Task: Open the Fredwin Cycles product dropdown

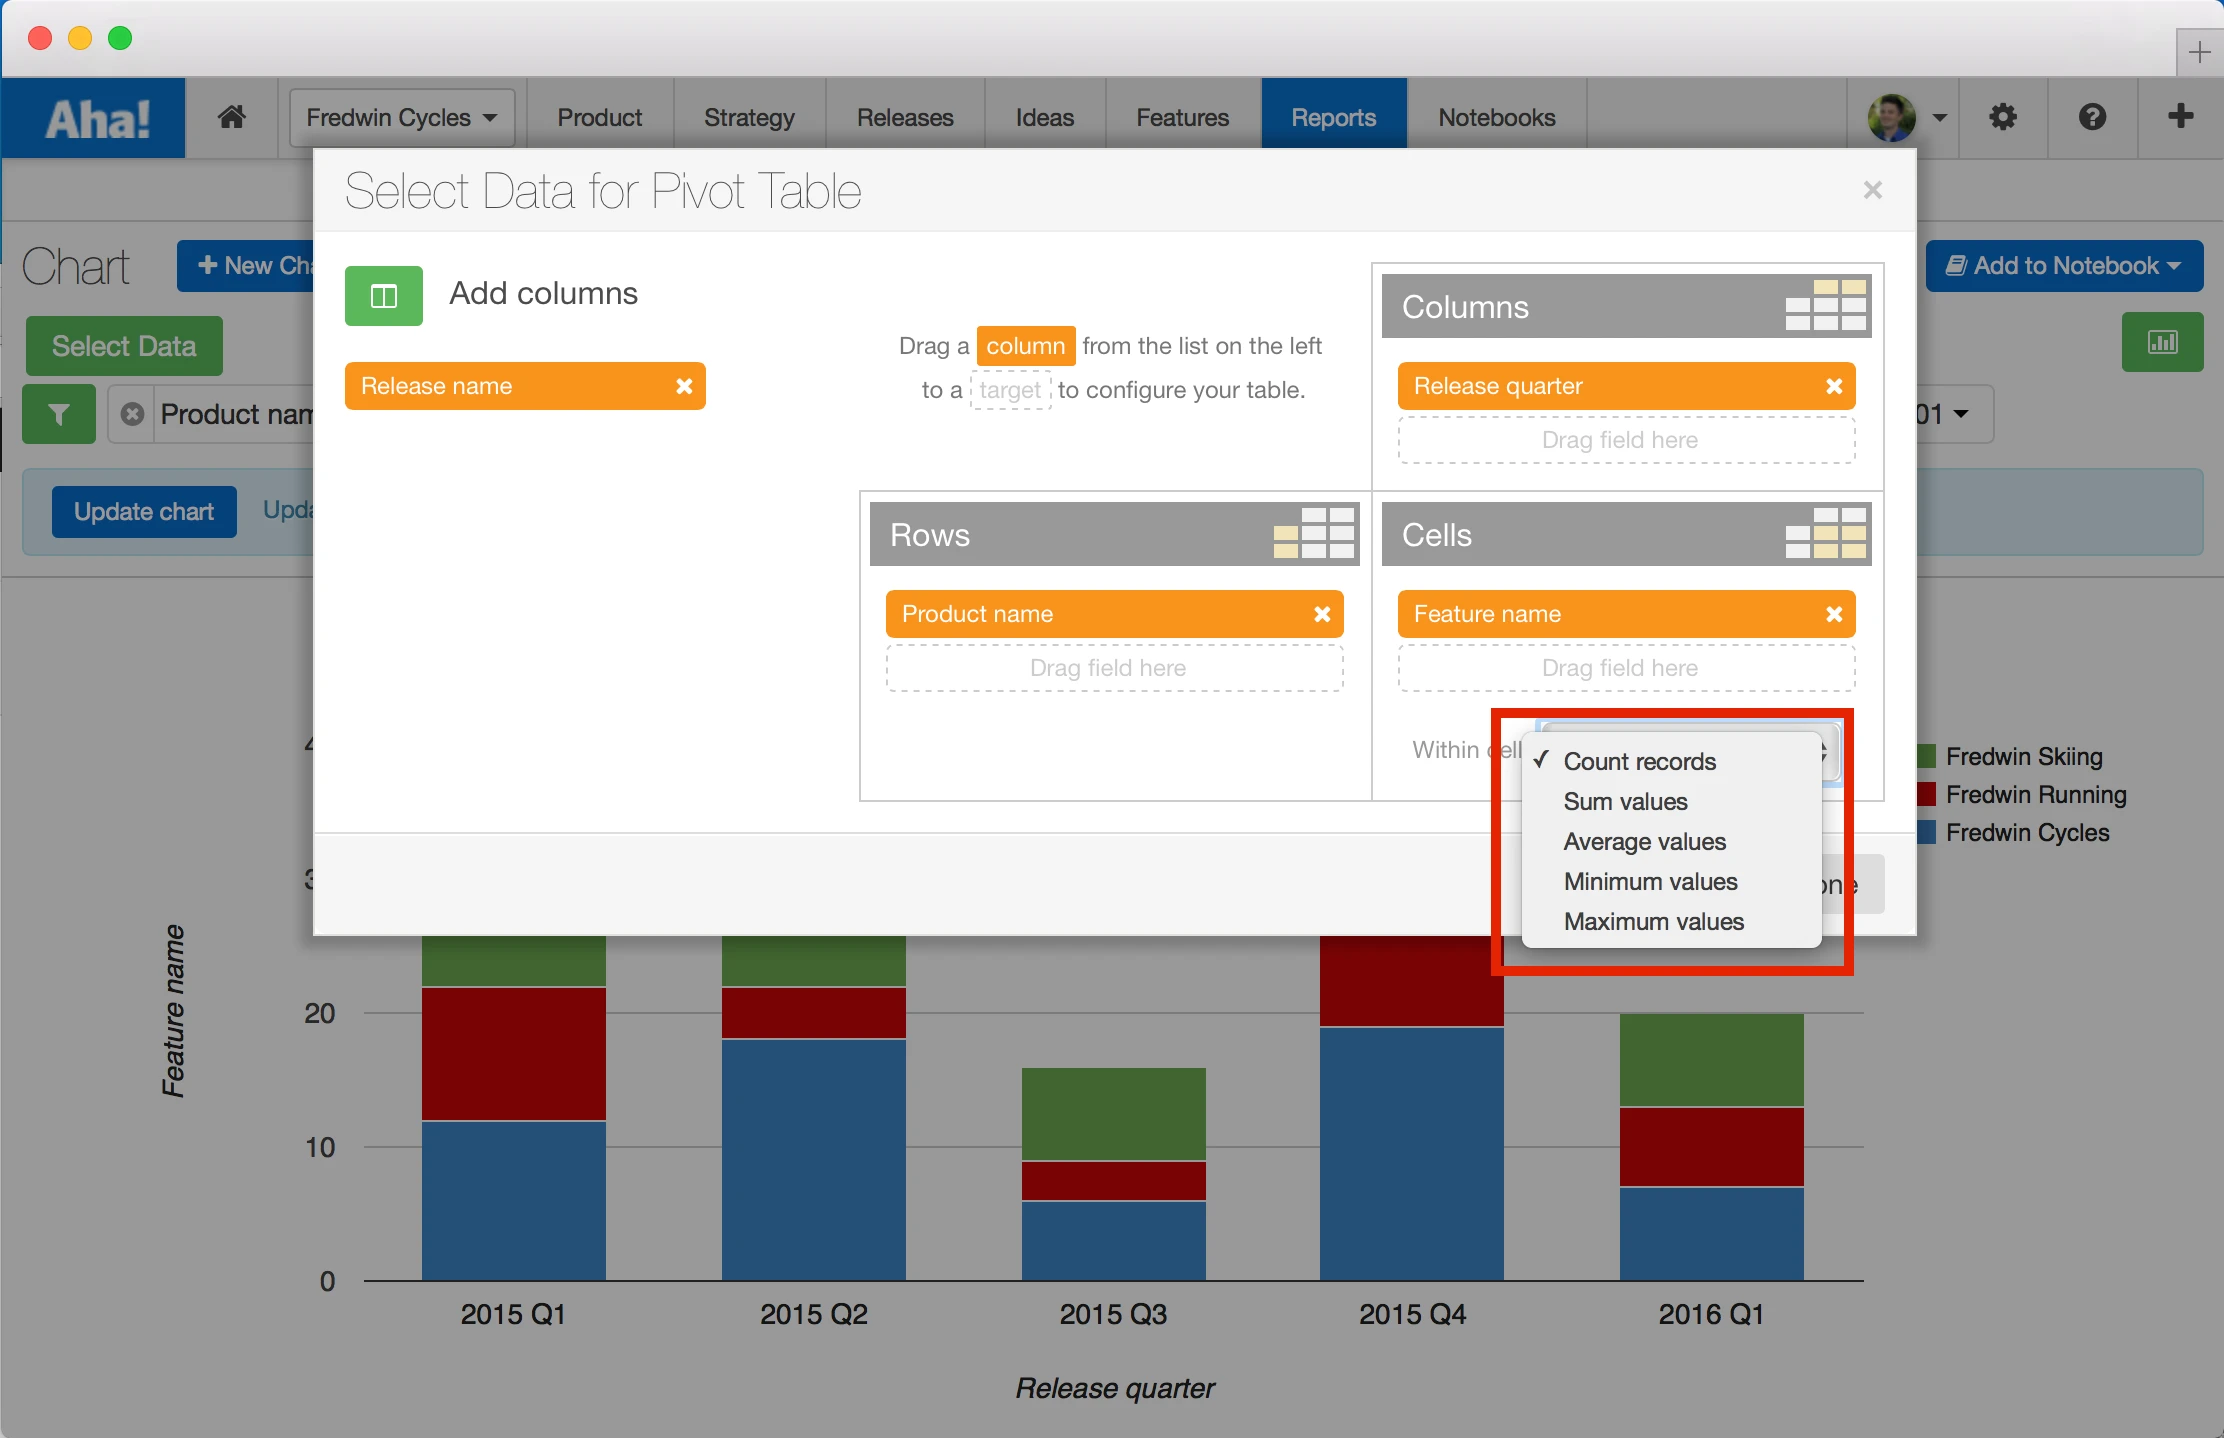Action: (402, 118)
